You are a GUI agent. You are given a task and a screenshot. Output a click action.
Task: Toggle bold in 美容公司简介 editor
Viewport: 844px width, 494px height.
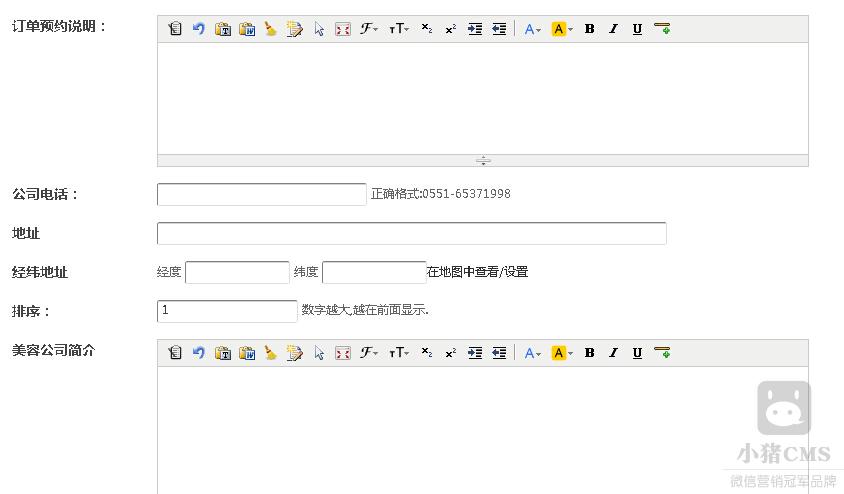pos(589,353)
